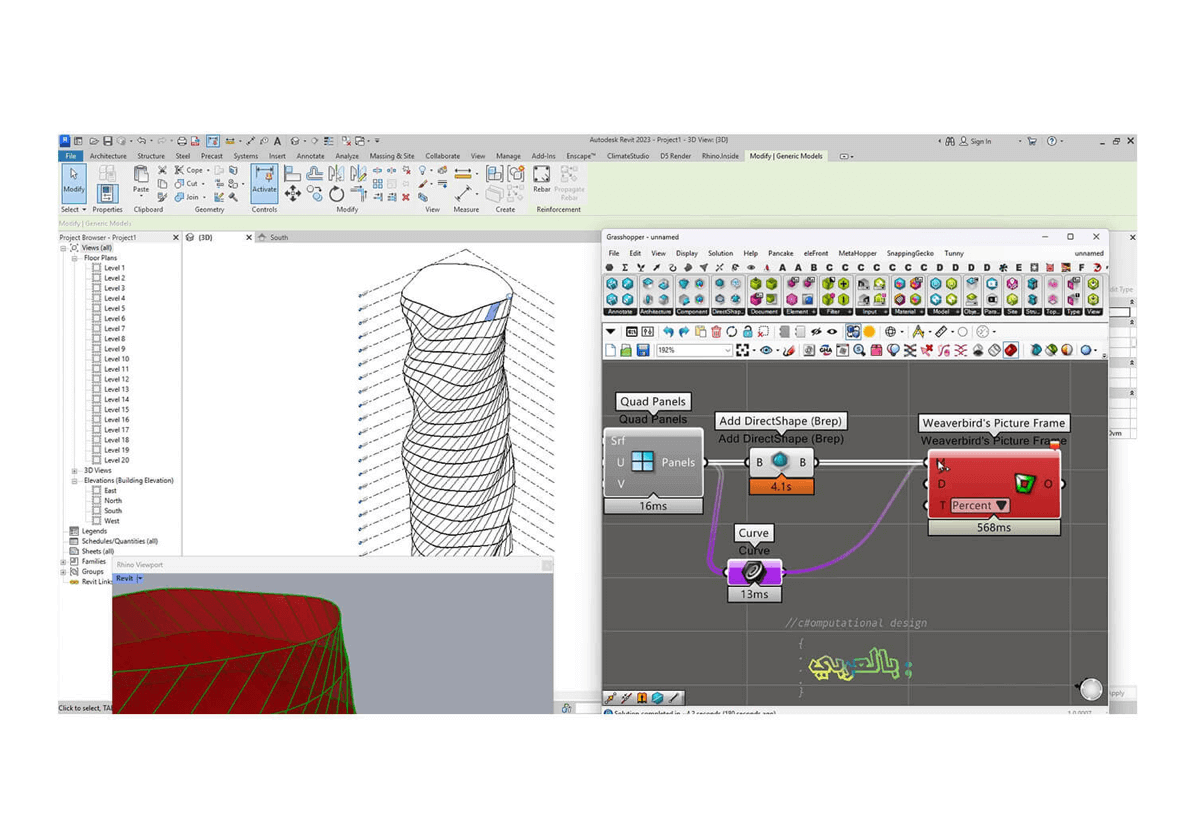Click the Modify arrow tool in ribbon
Image resolution: width=1196 pixels, height=826 pixels.
(74, 178)
